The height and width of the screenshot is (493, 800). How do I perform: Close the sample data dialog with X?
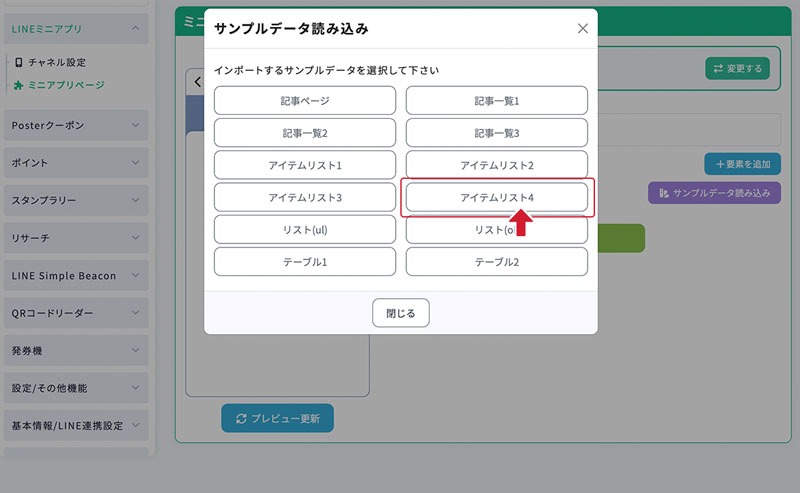[583, 29]
